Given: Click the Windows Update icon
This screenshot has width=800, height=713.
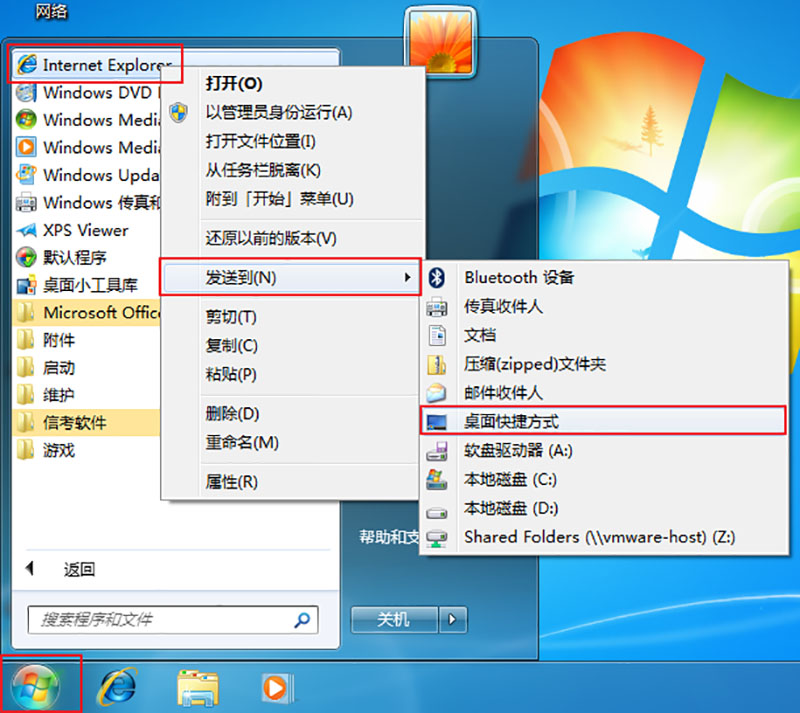Looking at the screenshot, I should click(x=26, y=175).
